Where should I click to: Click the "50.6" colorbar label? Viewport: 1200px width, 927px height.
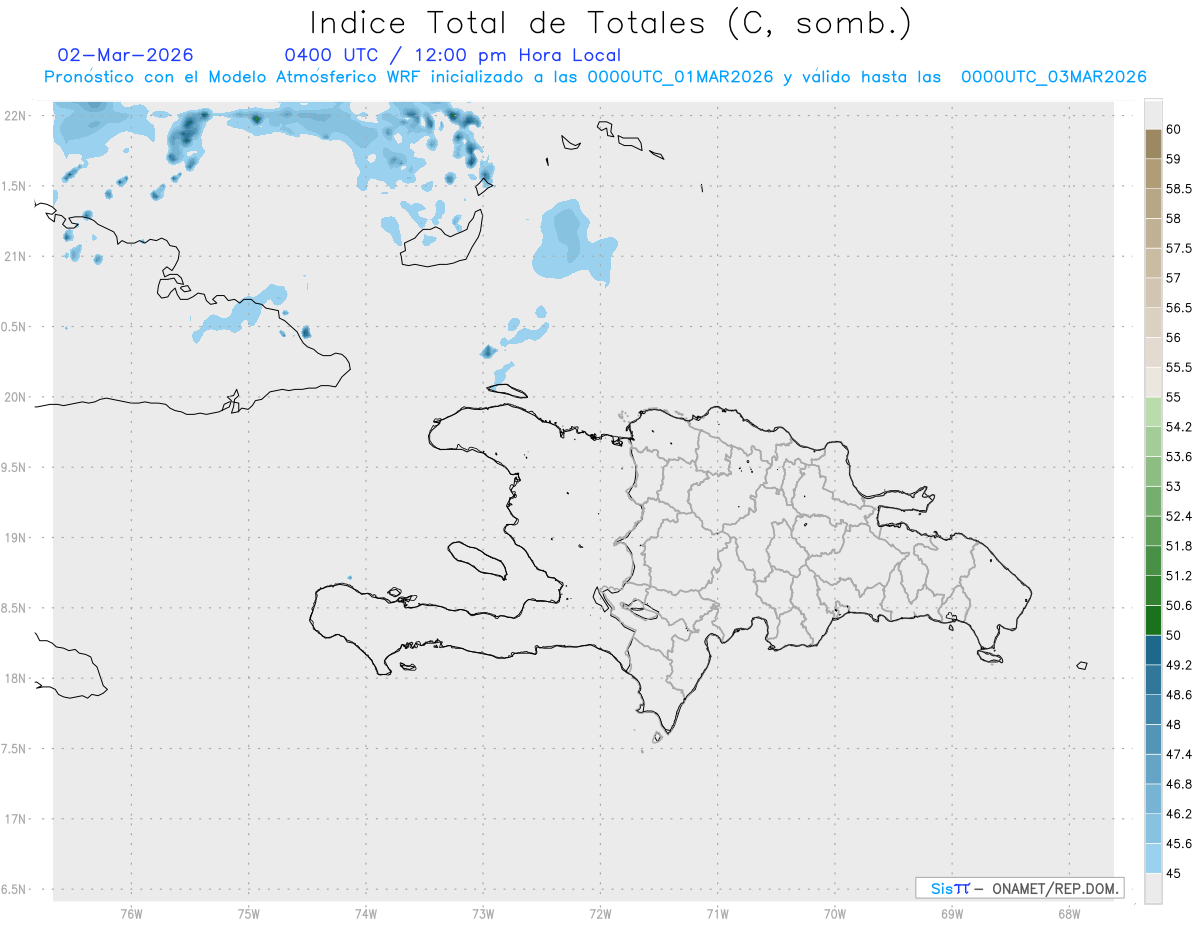coord(1178,605)
